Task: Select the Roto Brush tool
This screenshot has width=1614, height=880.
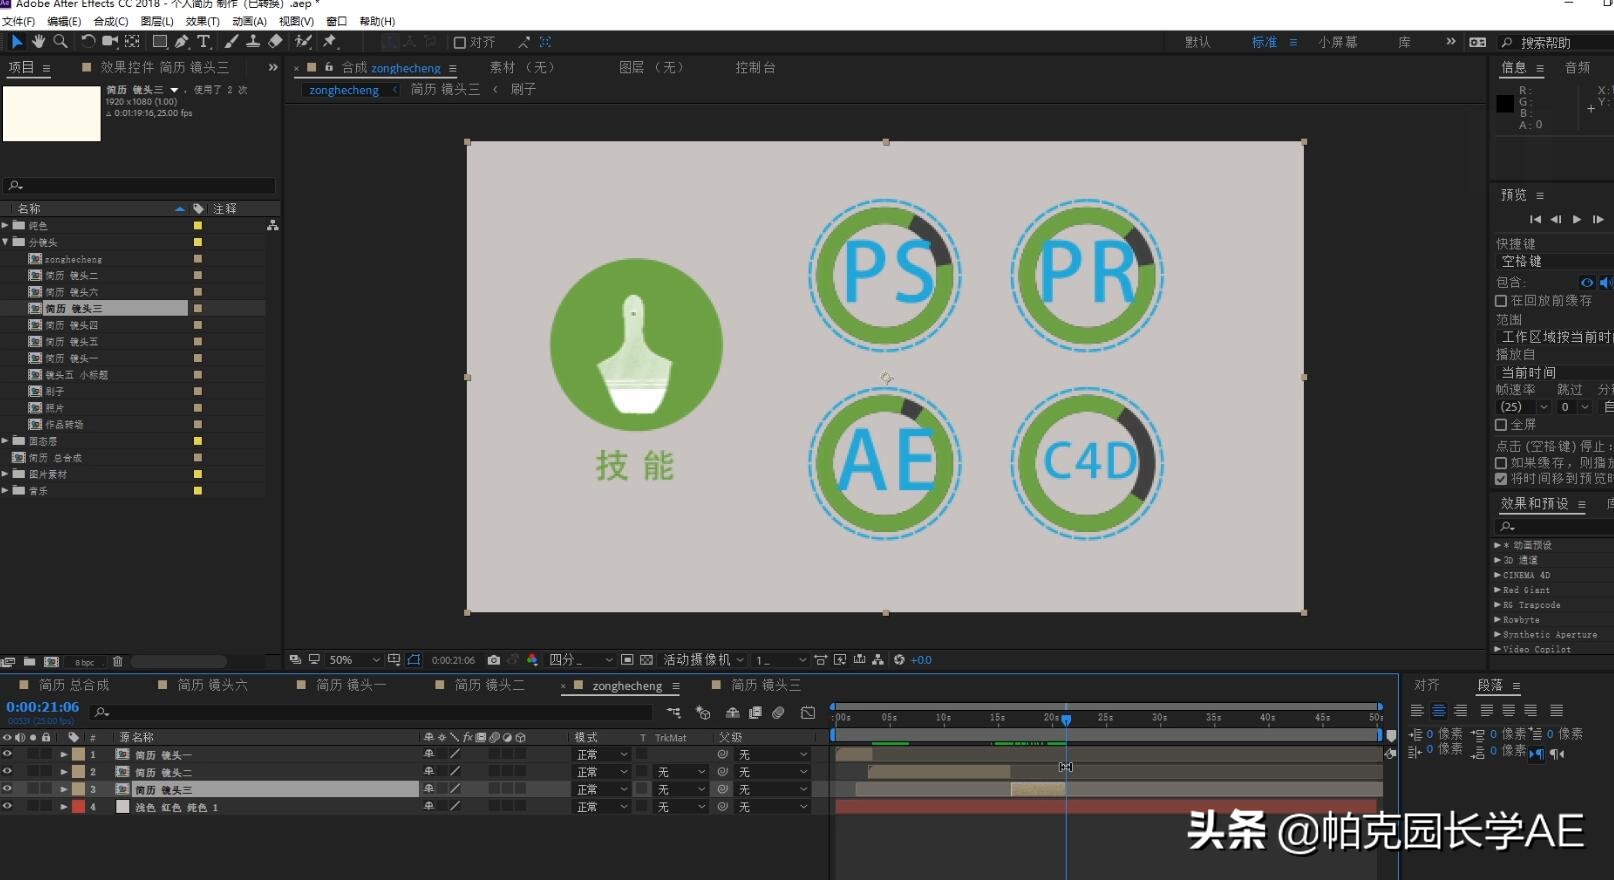Action: [x=303, y=42]
